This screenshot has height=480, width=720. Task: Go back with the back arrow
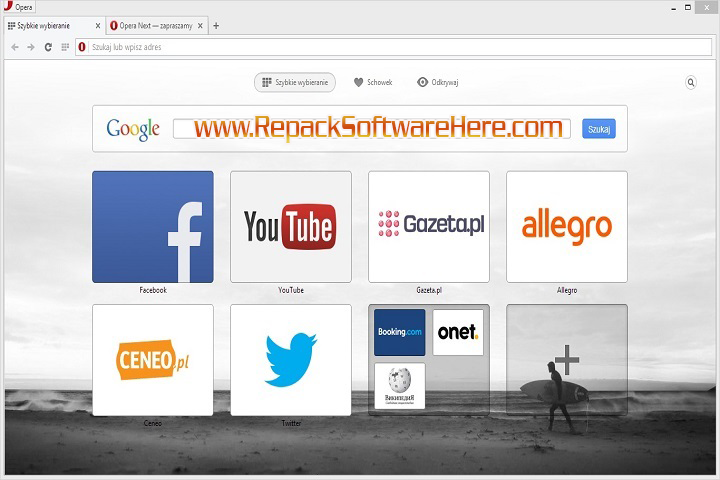[x=15, y=47]
